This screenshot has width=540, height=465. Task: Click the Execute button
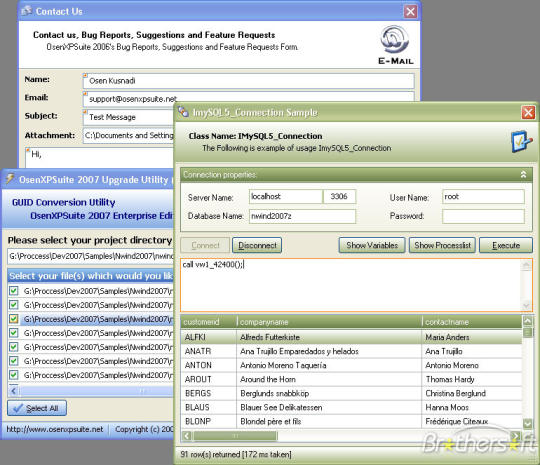506,245
